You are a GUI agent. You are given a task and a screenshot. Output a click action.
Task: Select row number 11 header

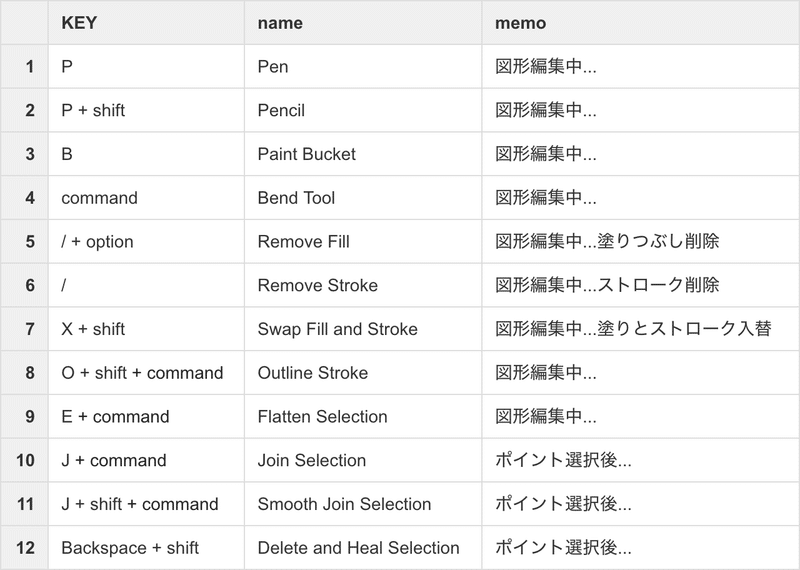point(24,504)
